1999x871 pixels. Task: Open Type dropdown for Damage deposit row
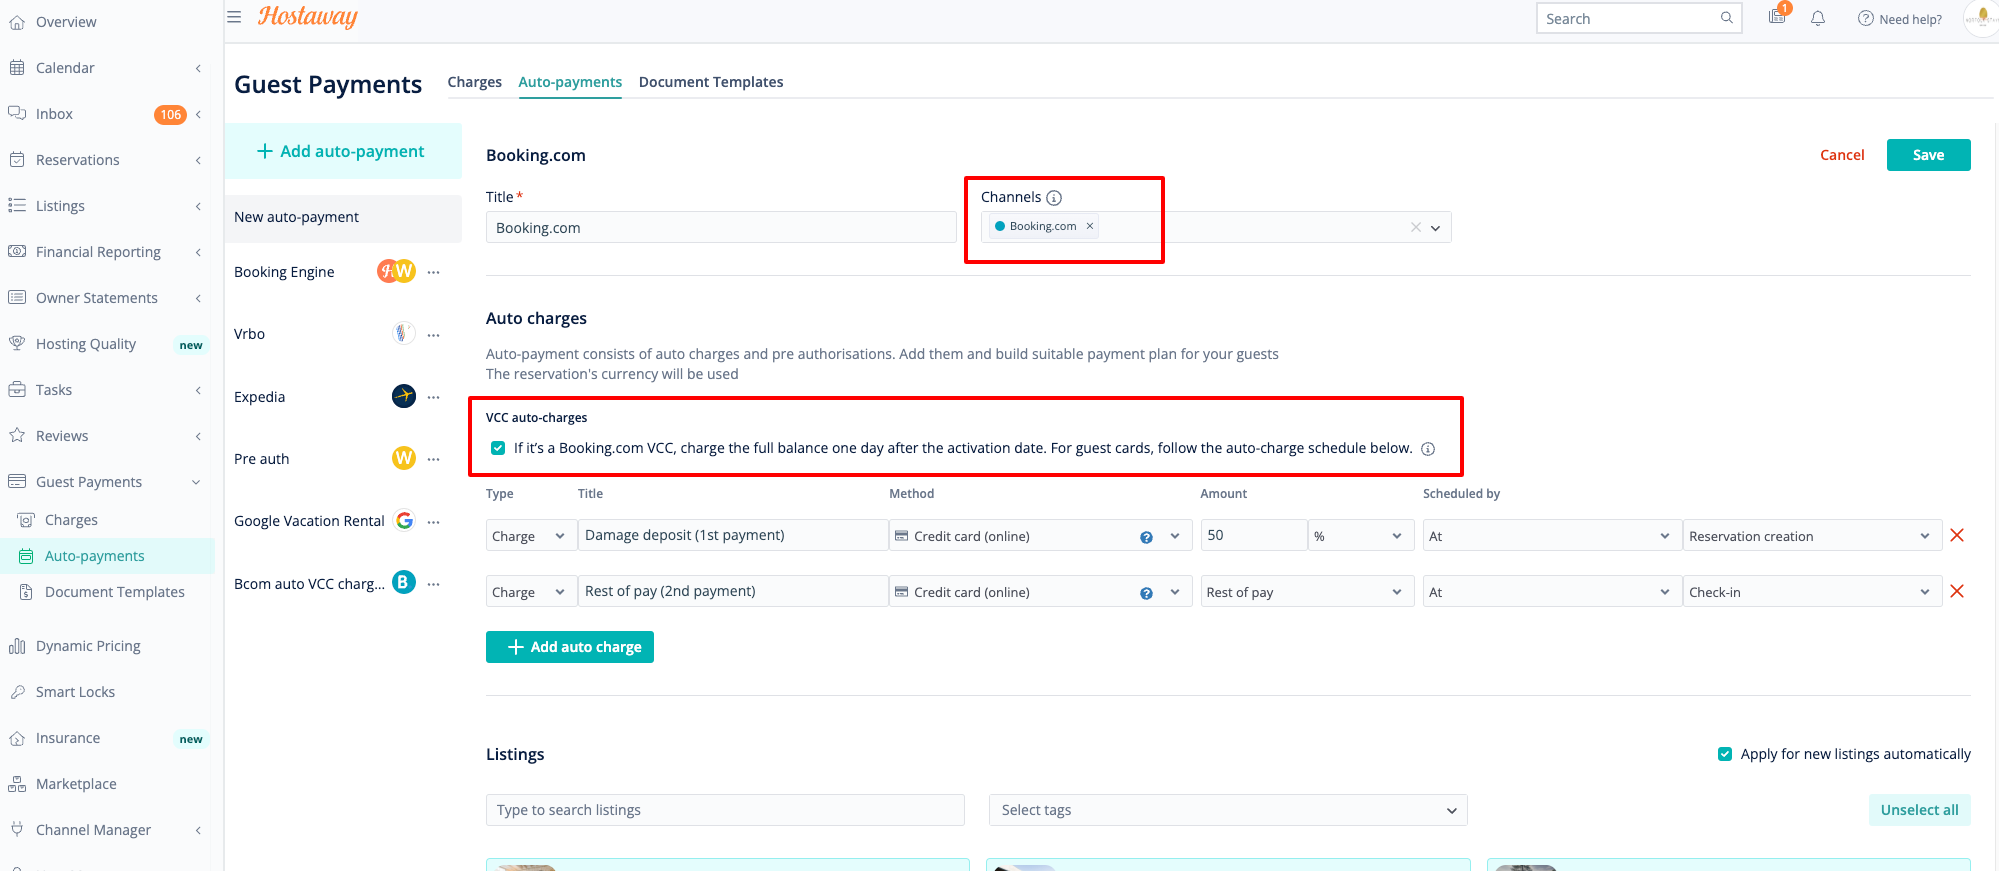click(x=531, y=536)
